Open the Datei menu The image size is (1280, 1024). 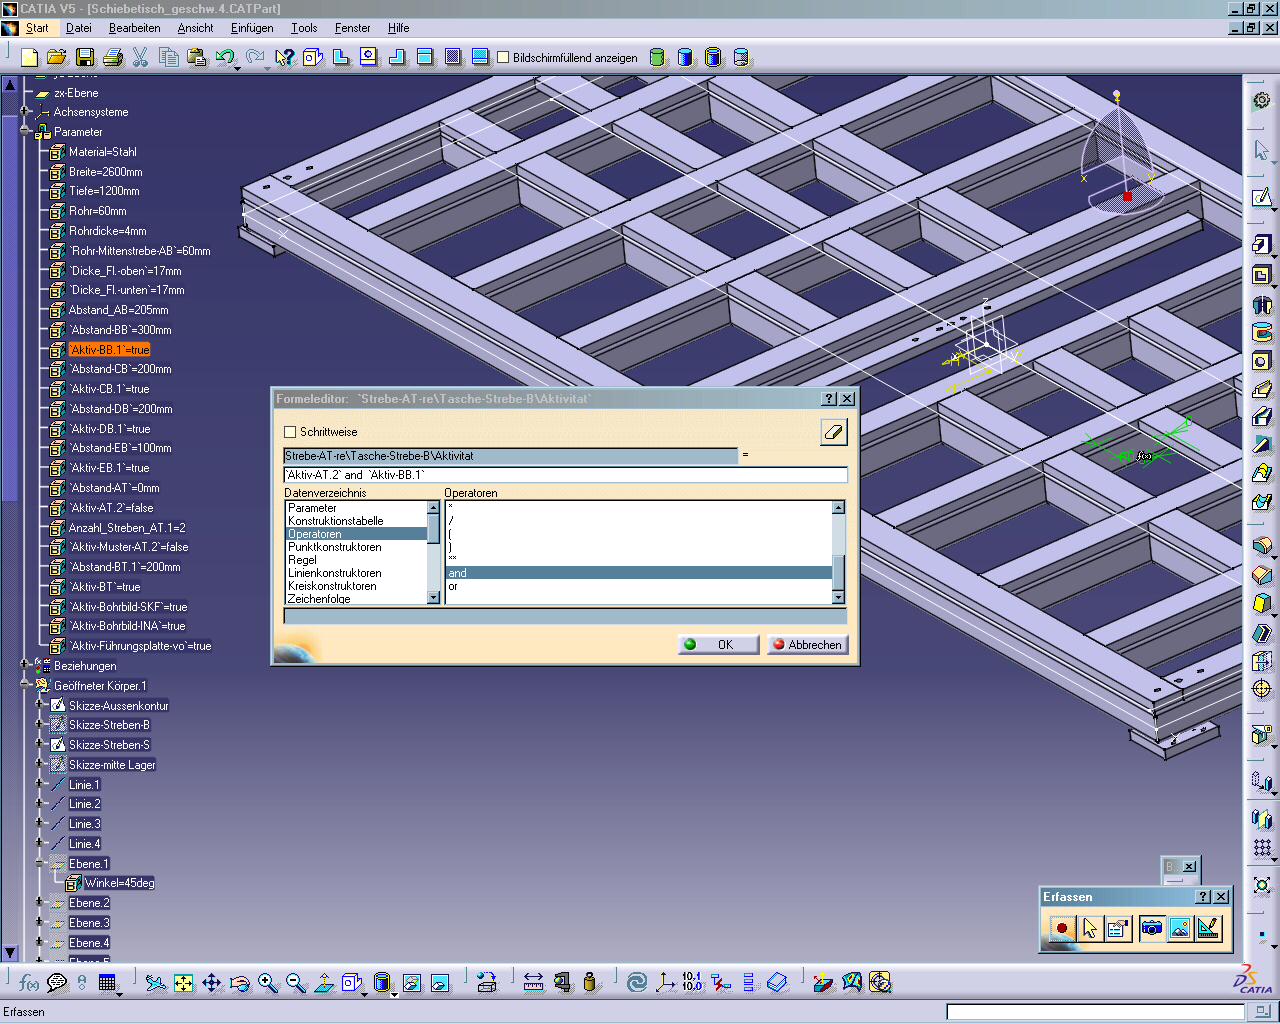[x=78, y=28]
